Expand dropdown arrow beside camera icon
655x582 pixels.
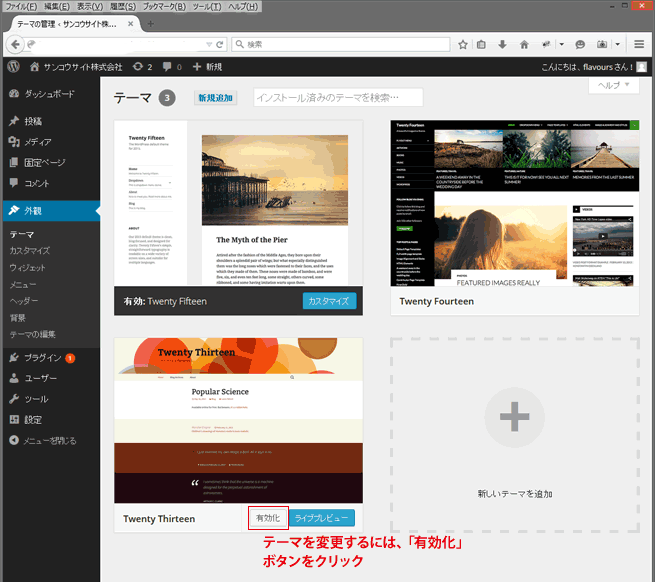click(617, 44)
